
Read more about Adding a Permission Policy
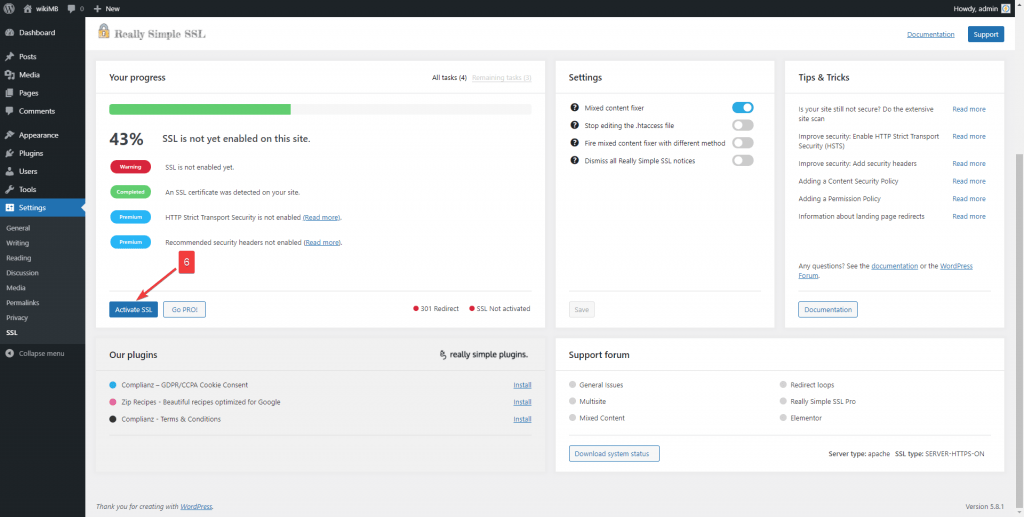(969, 198)
